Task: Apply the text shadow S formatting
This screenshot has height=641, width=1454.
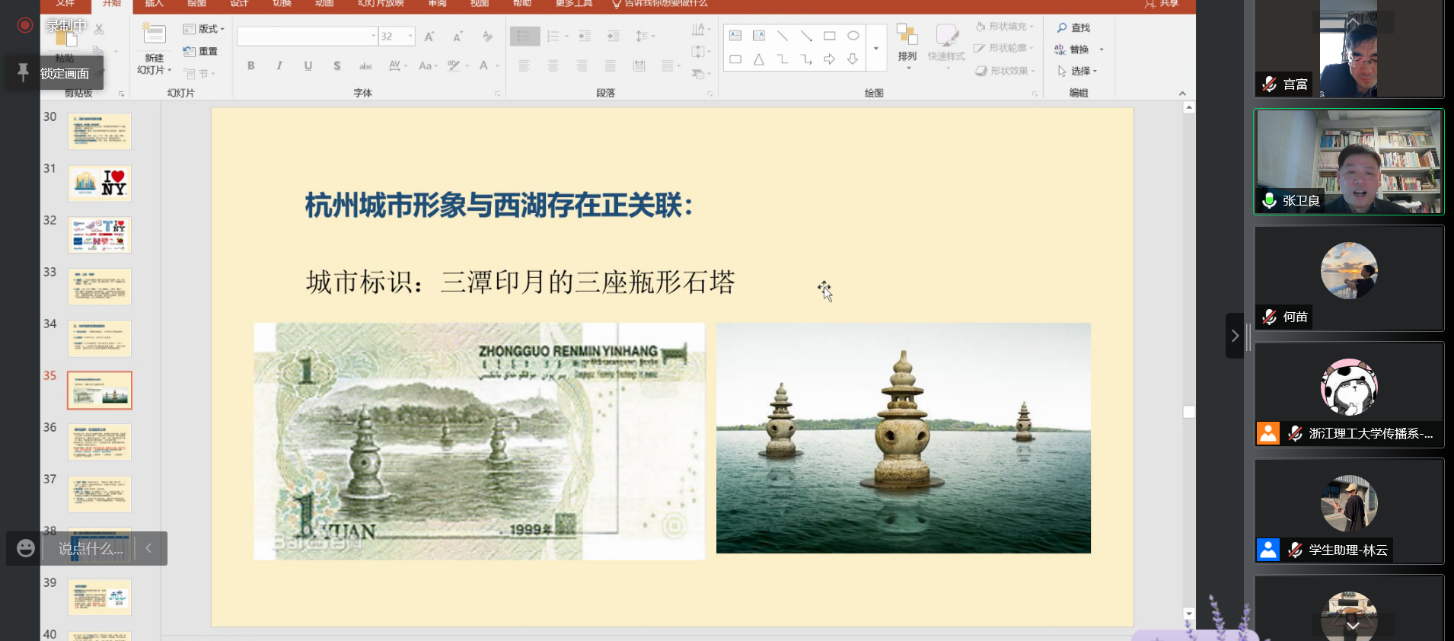Action: click(337, 66)
